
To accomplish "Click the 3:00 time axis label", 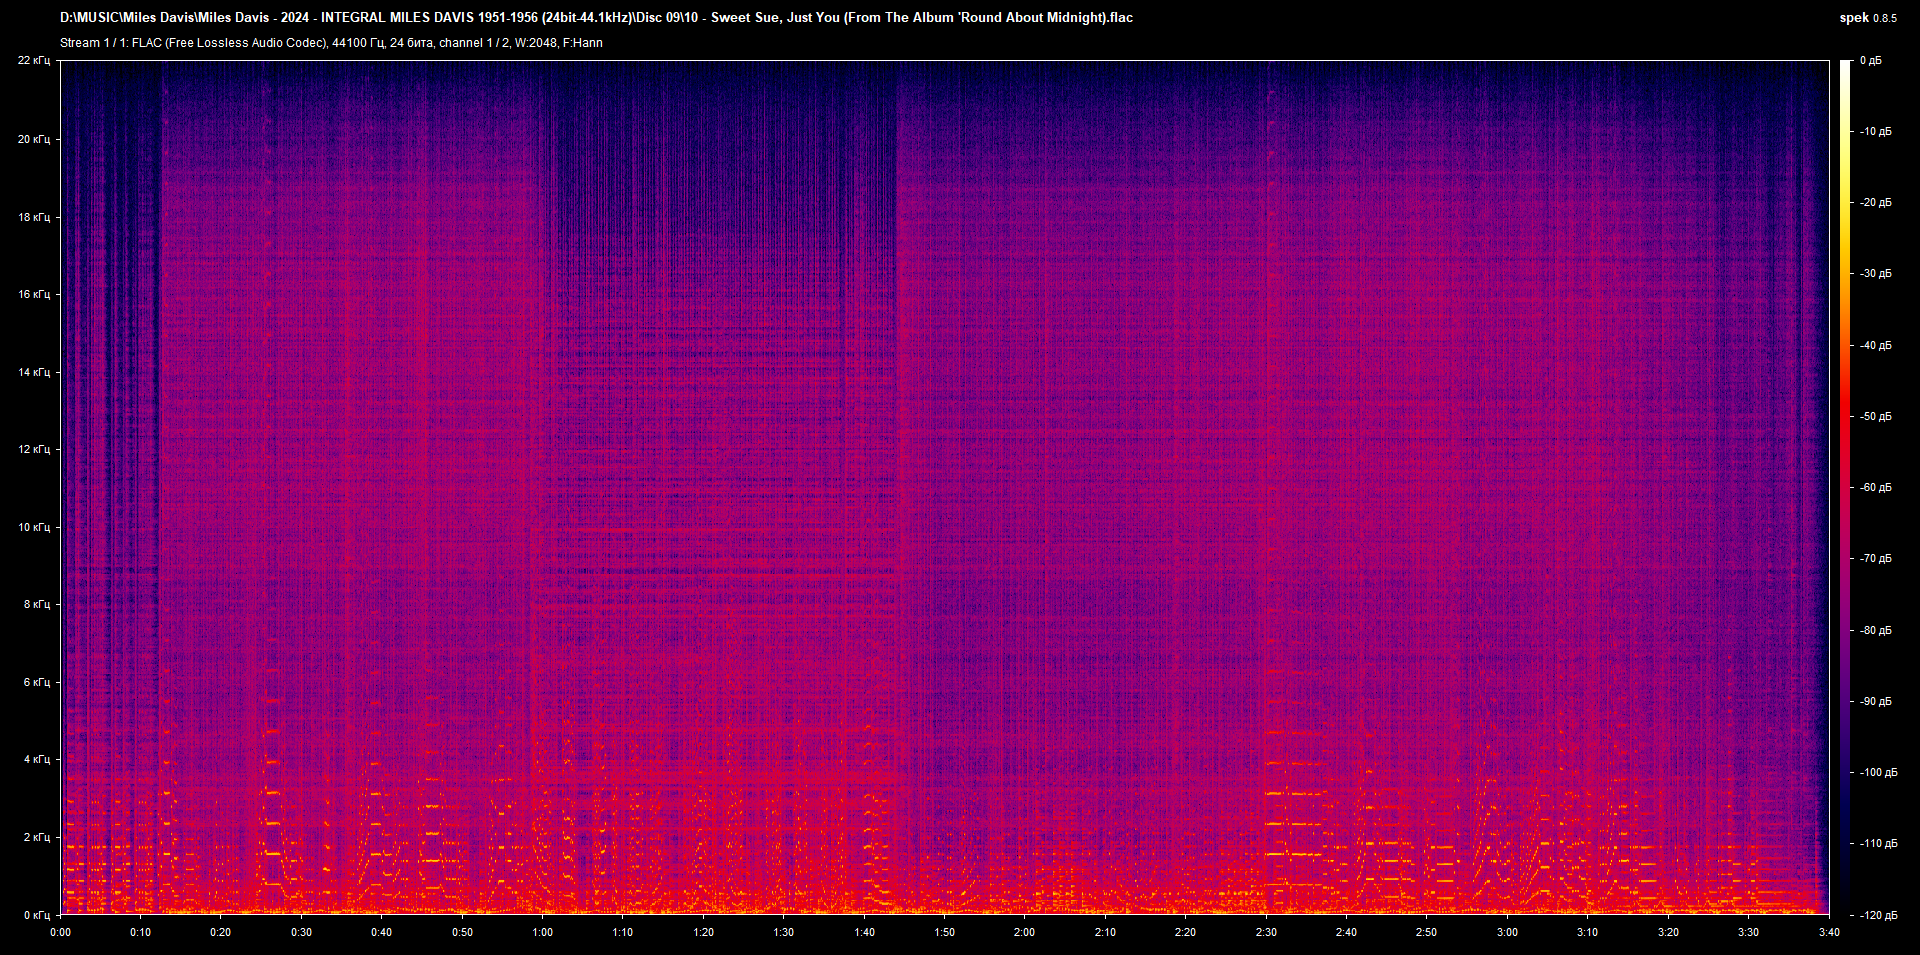I will click(1507, 932).
